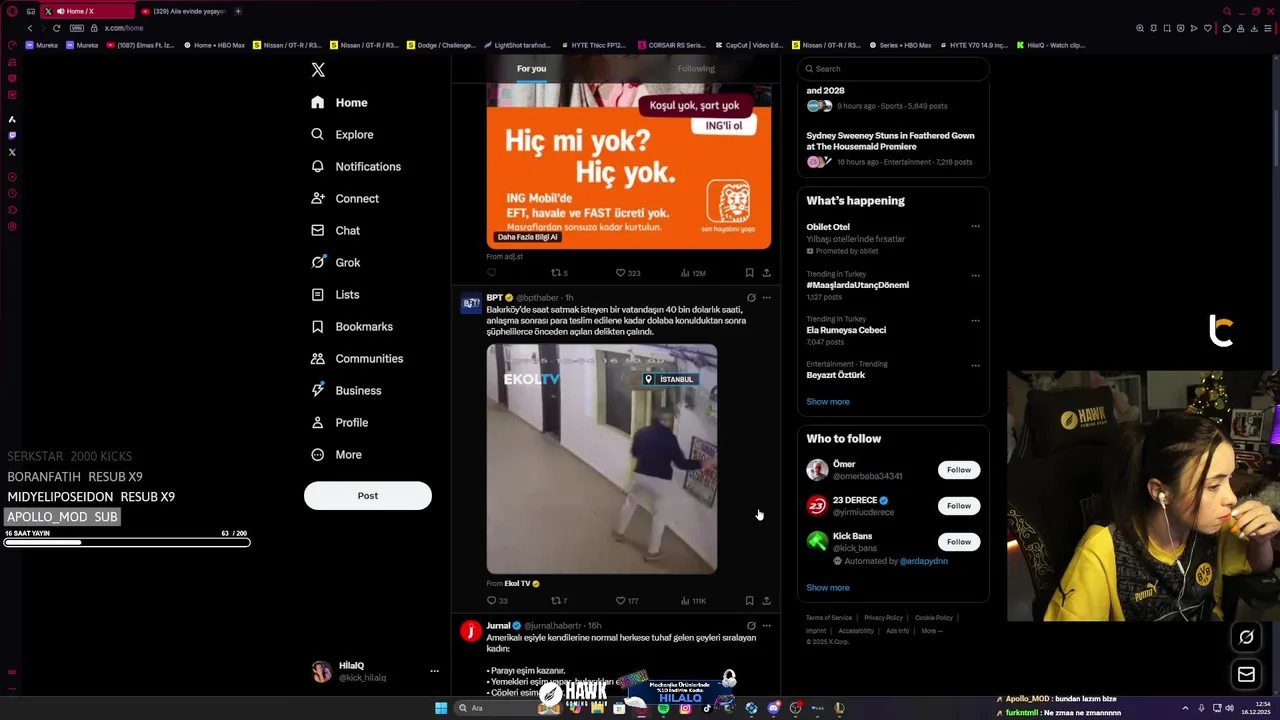Click the Business lightning icon
Viewport: 1280px width, 720px height.
pyautogui.click(x=317, y=391)
